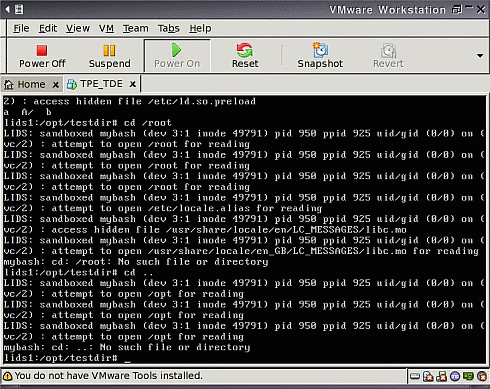Click the greyed Revert icon
Screen dimensions: 490x389
(388, 51)
